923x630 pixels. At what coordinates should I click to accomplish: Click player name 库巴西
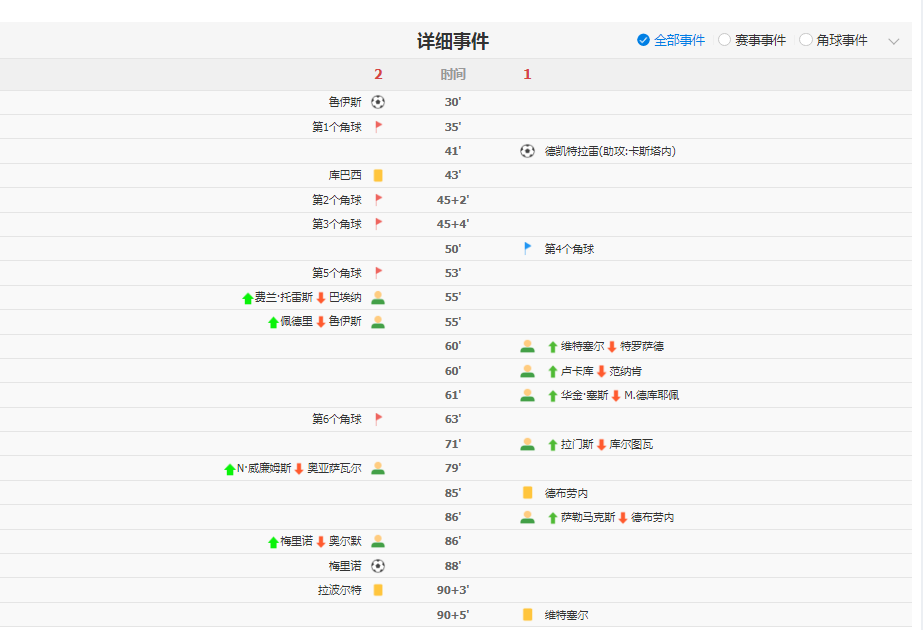345,175
